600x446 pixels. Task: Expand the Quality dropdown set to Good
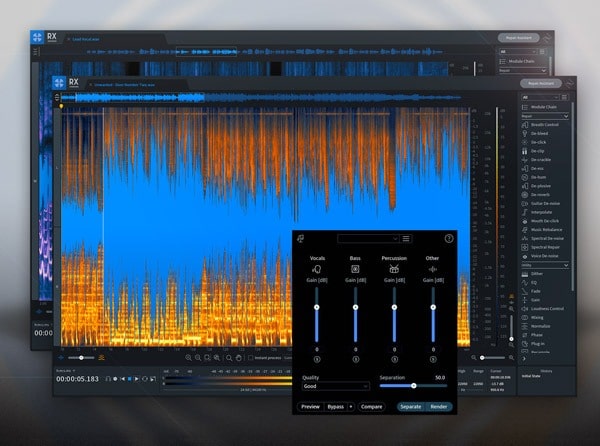(336, 385)
